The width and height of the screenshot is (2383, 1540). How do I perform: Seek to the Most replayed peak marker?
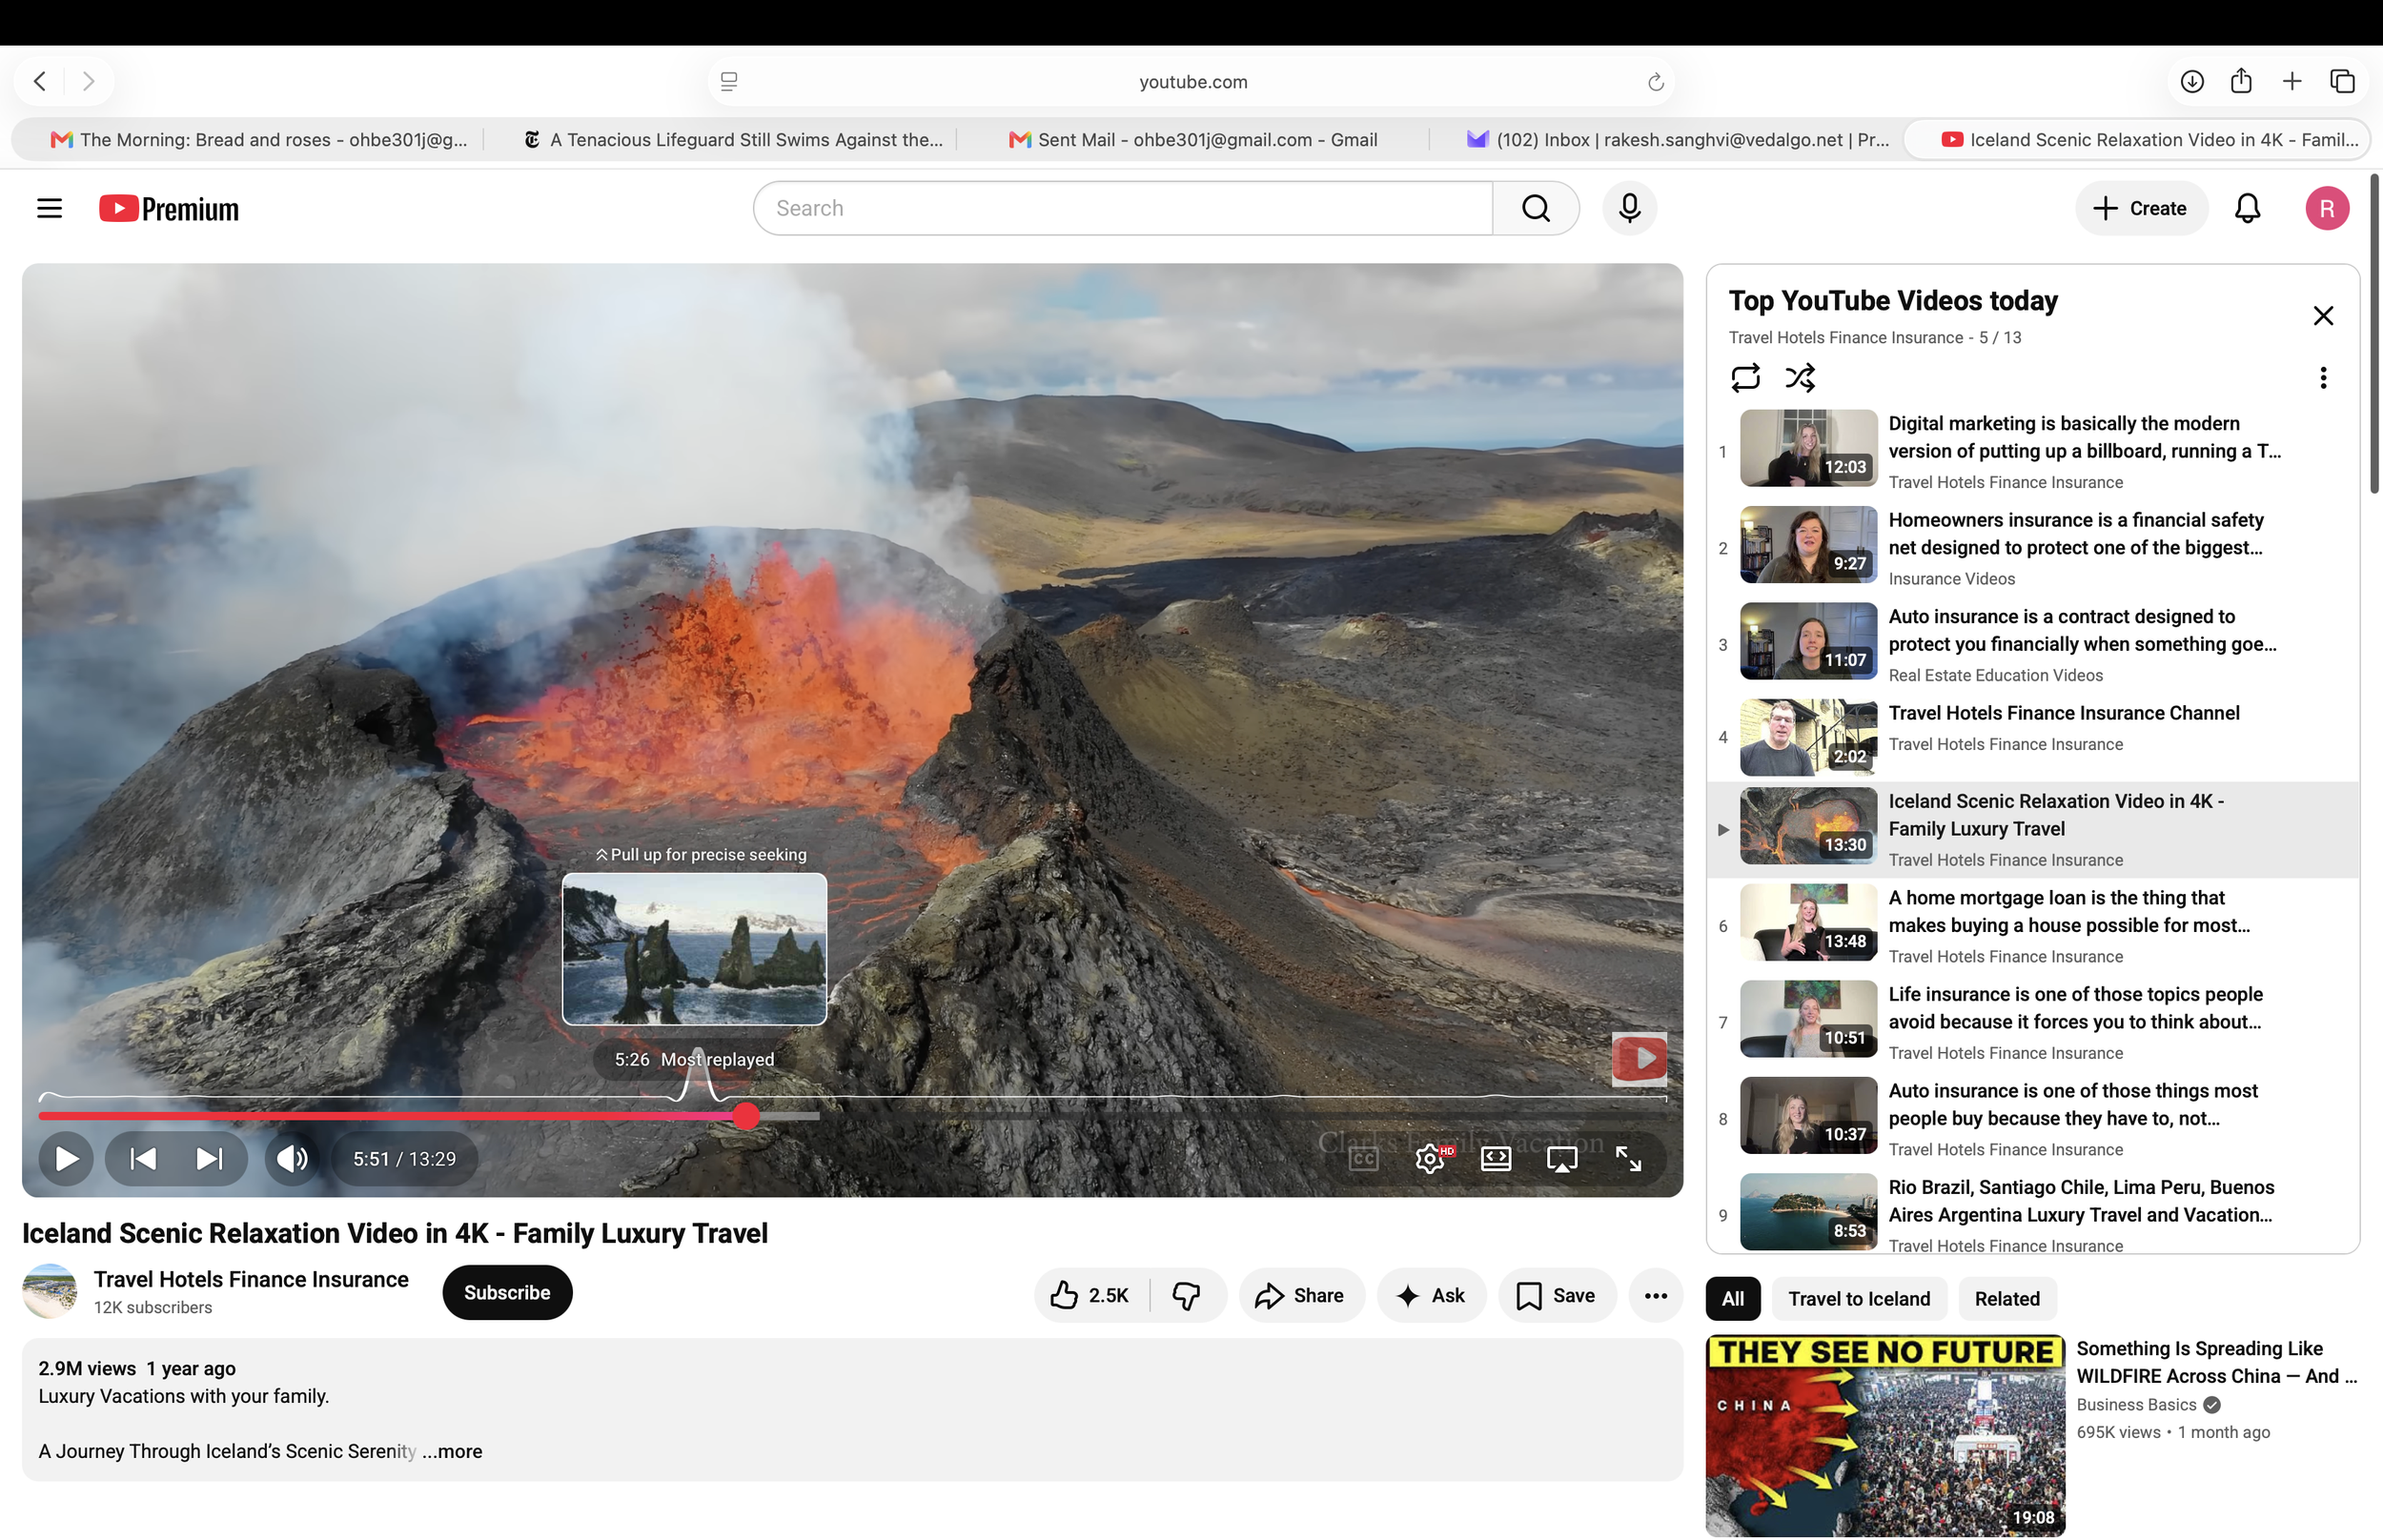click(698, 1078)
